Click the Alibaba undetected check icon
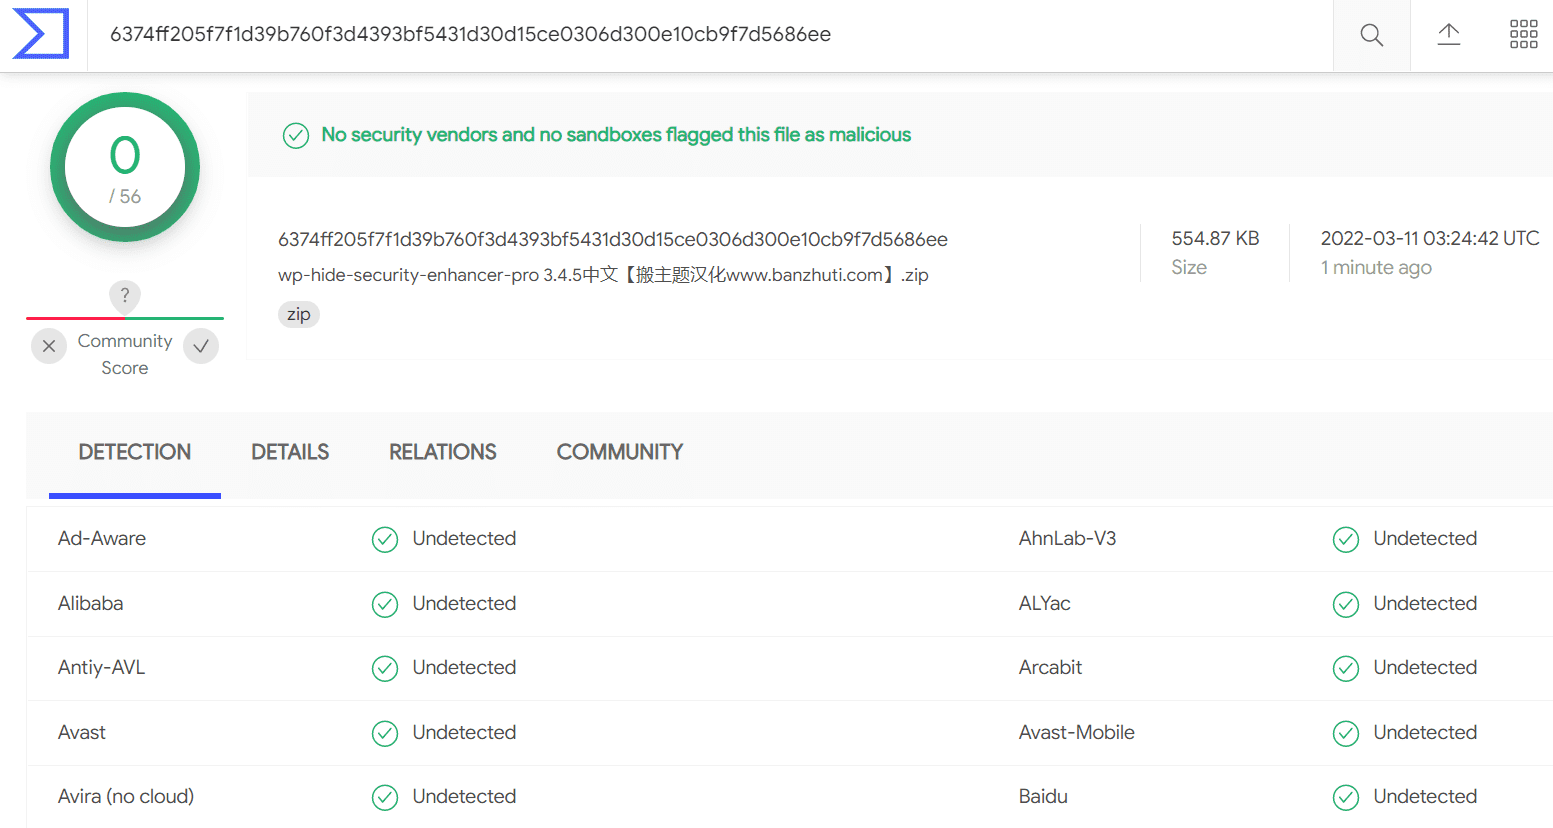Screen dimensions: 1553x828 385,605
